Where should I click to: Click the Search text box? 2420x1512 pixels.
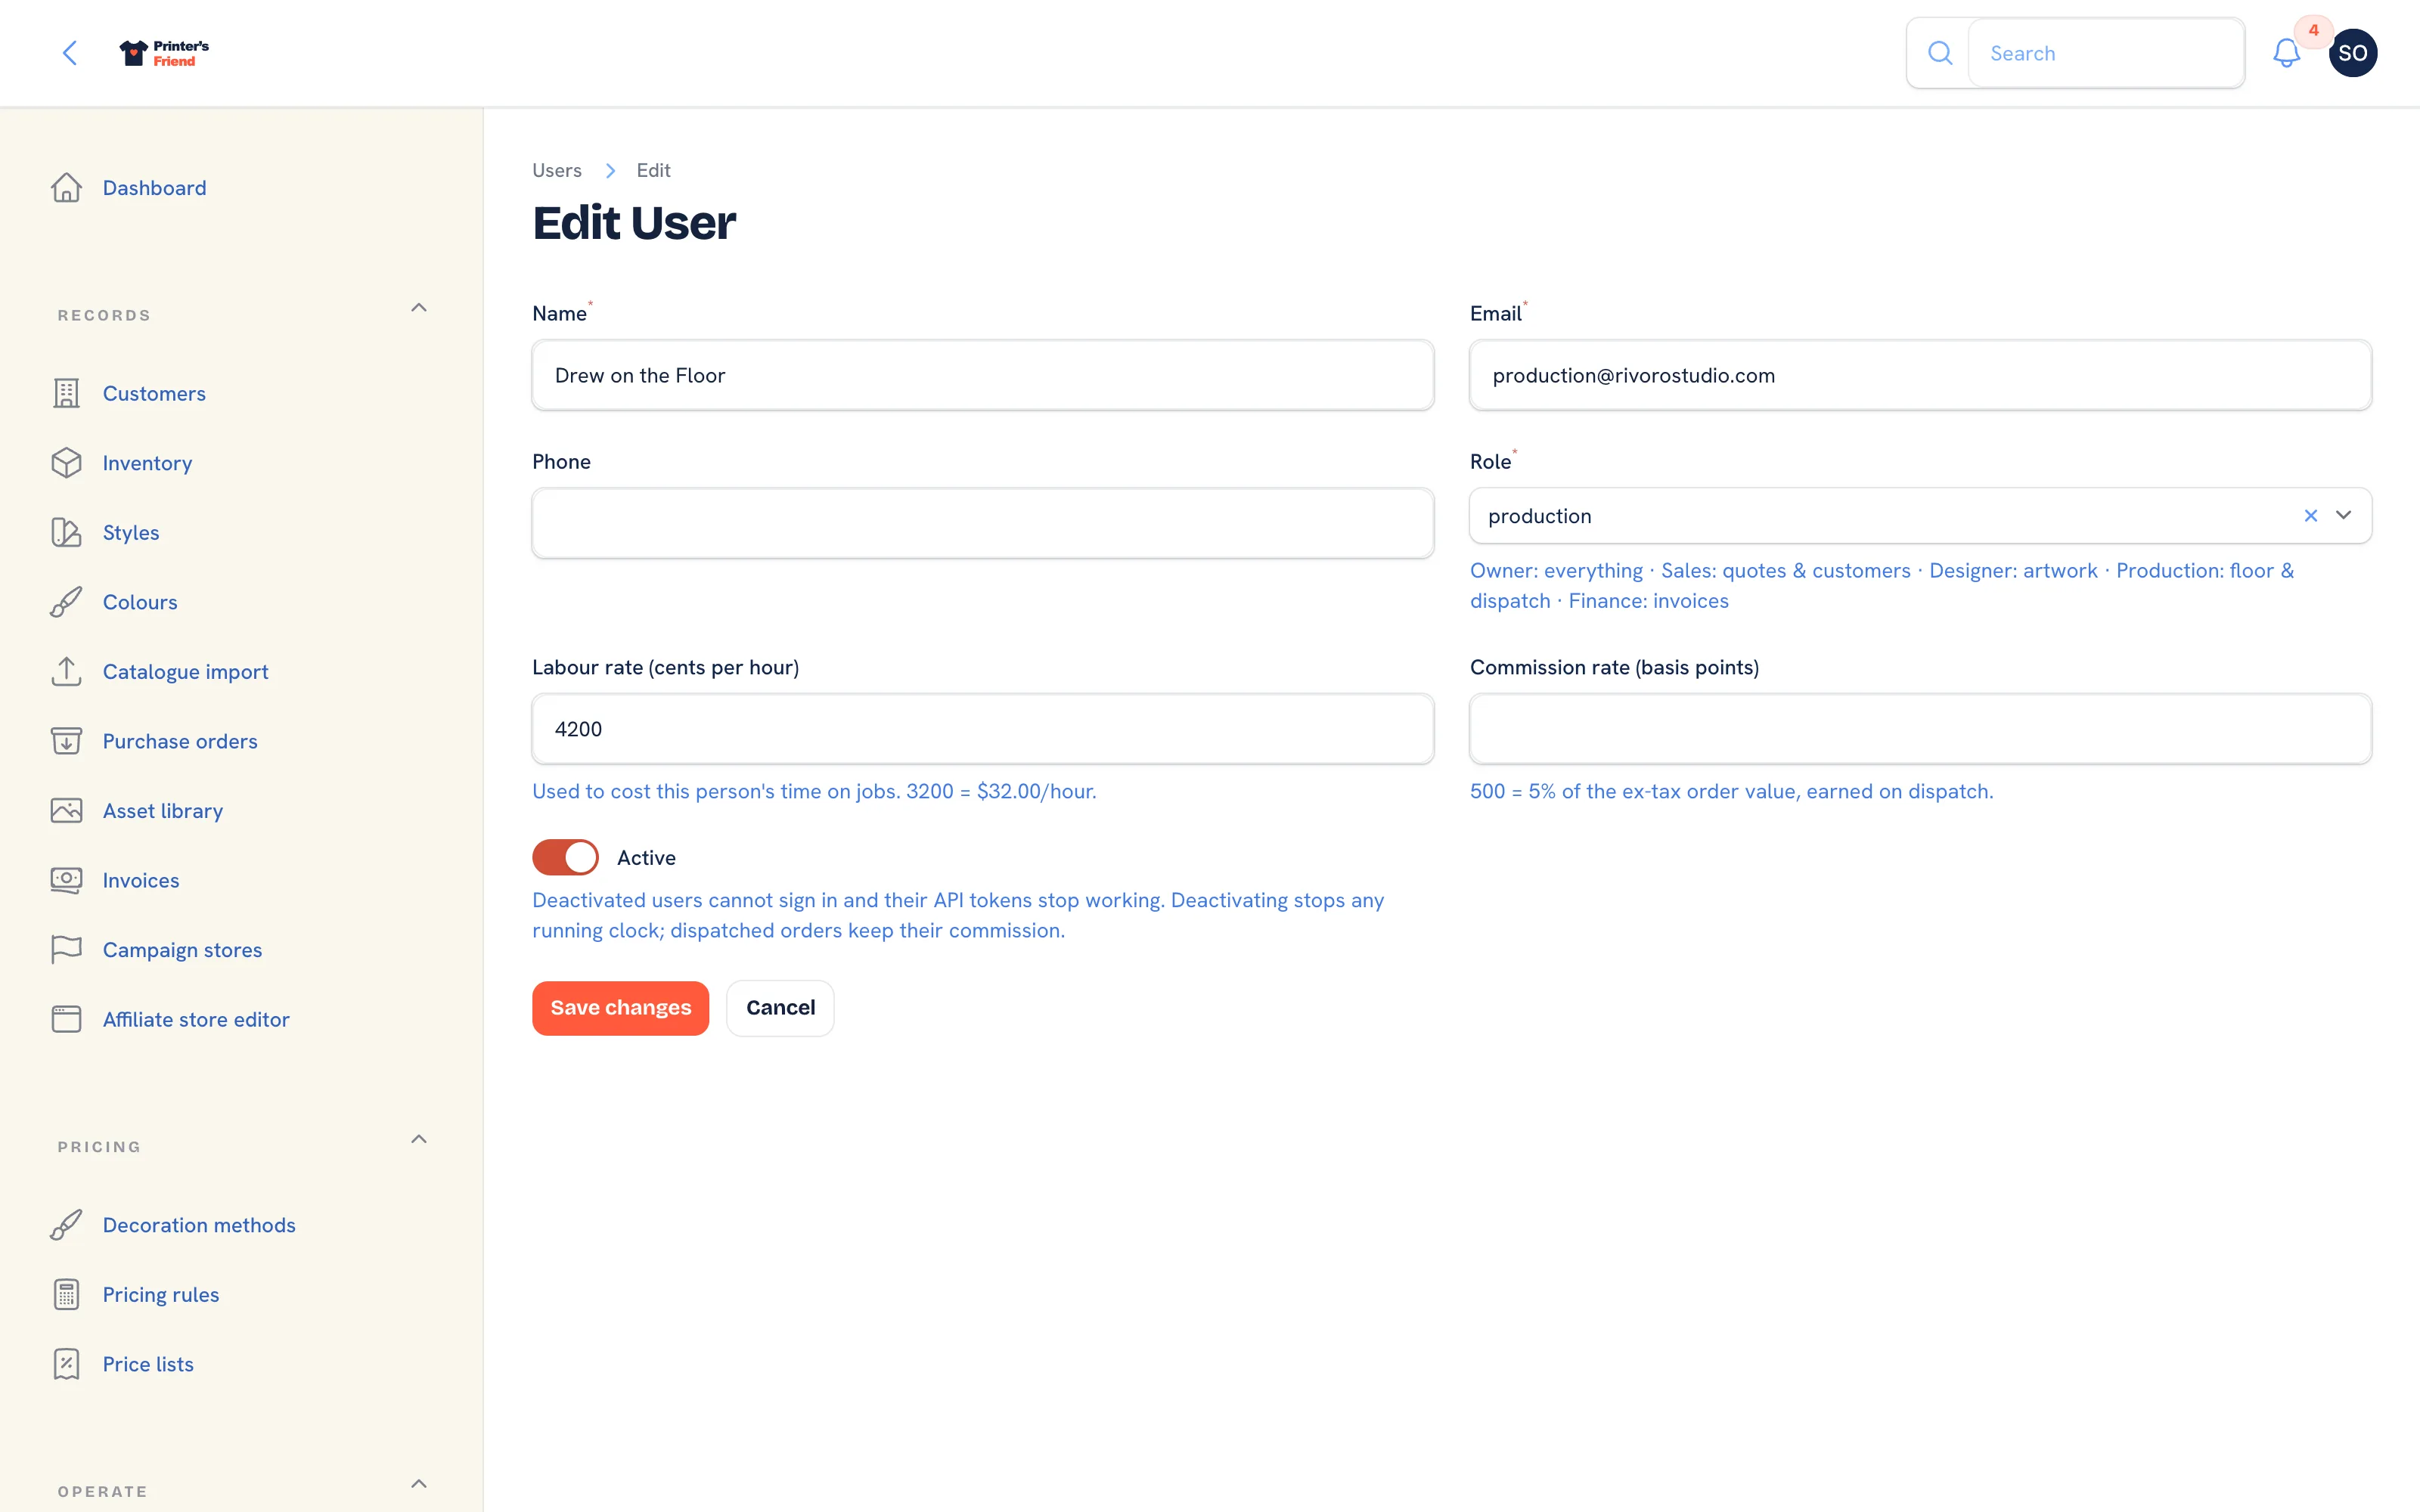coord(2106,53)
